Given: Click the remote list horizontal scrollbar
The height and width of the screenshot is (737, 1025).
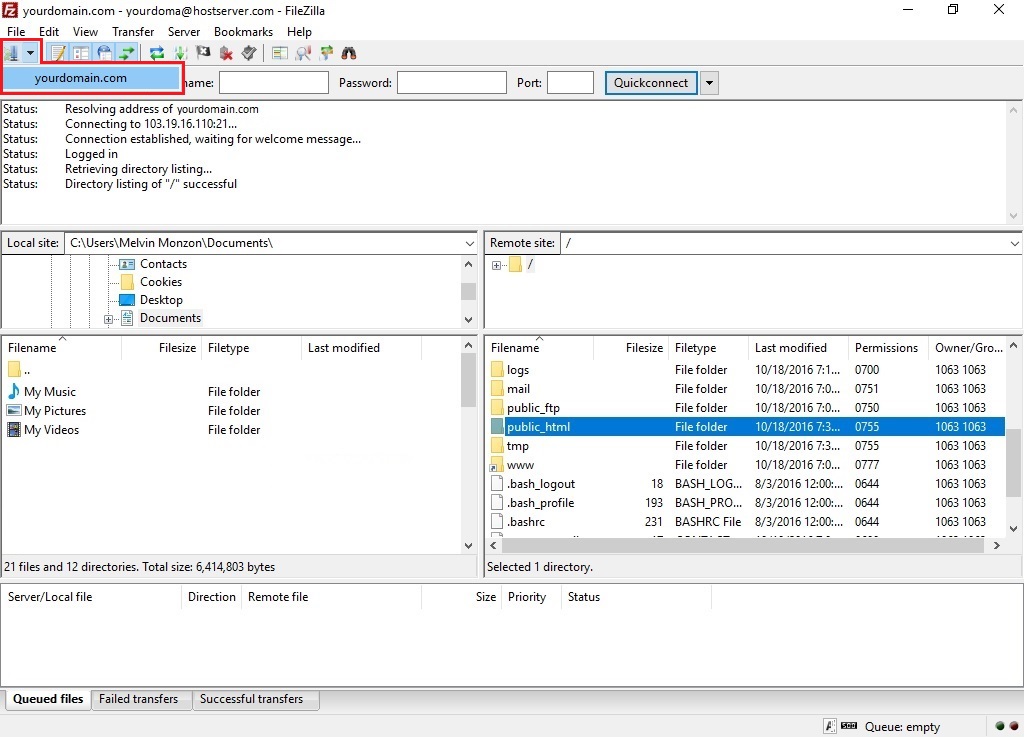Looking at the screenshot, I should pos(744,545).
